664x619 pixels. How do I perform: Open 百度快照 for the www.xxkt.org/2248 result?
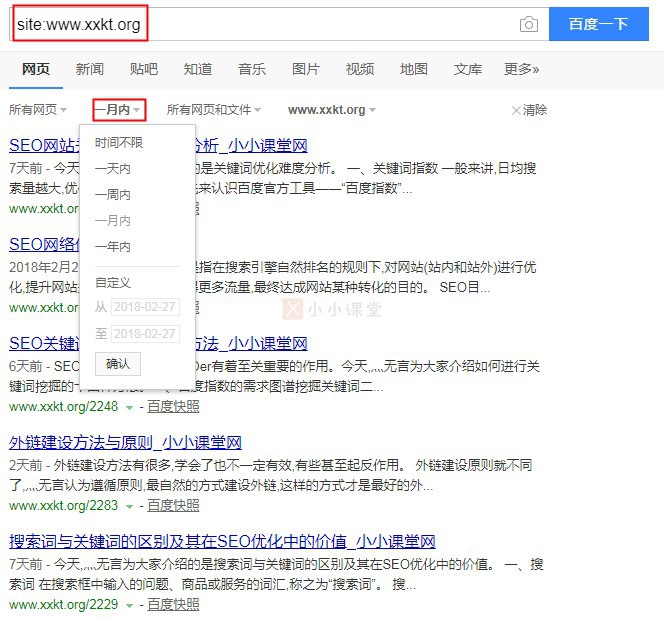(173, 406)
